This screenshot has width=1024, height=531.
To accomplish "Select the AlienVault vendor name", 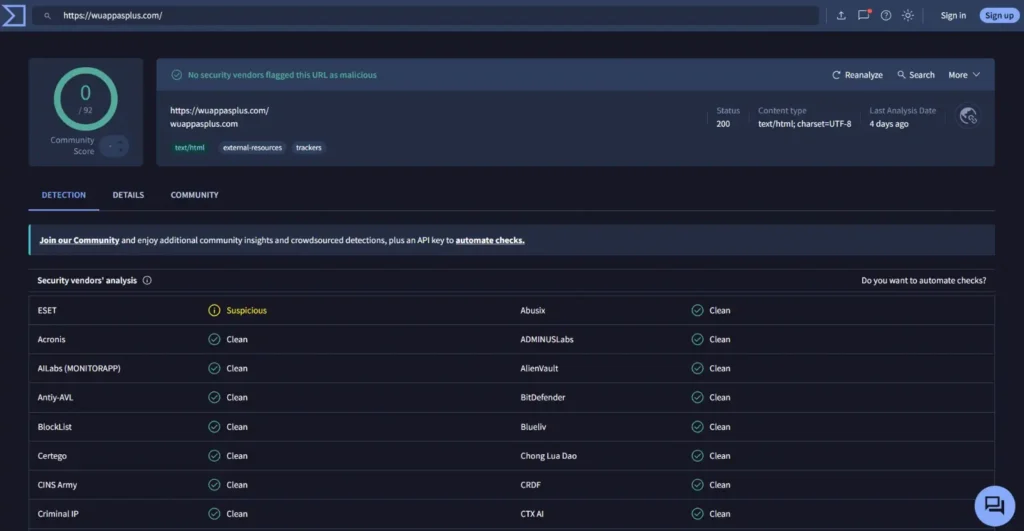I will click(x=539, y=368).
